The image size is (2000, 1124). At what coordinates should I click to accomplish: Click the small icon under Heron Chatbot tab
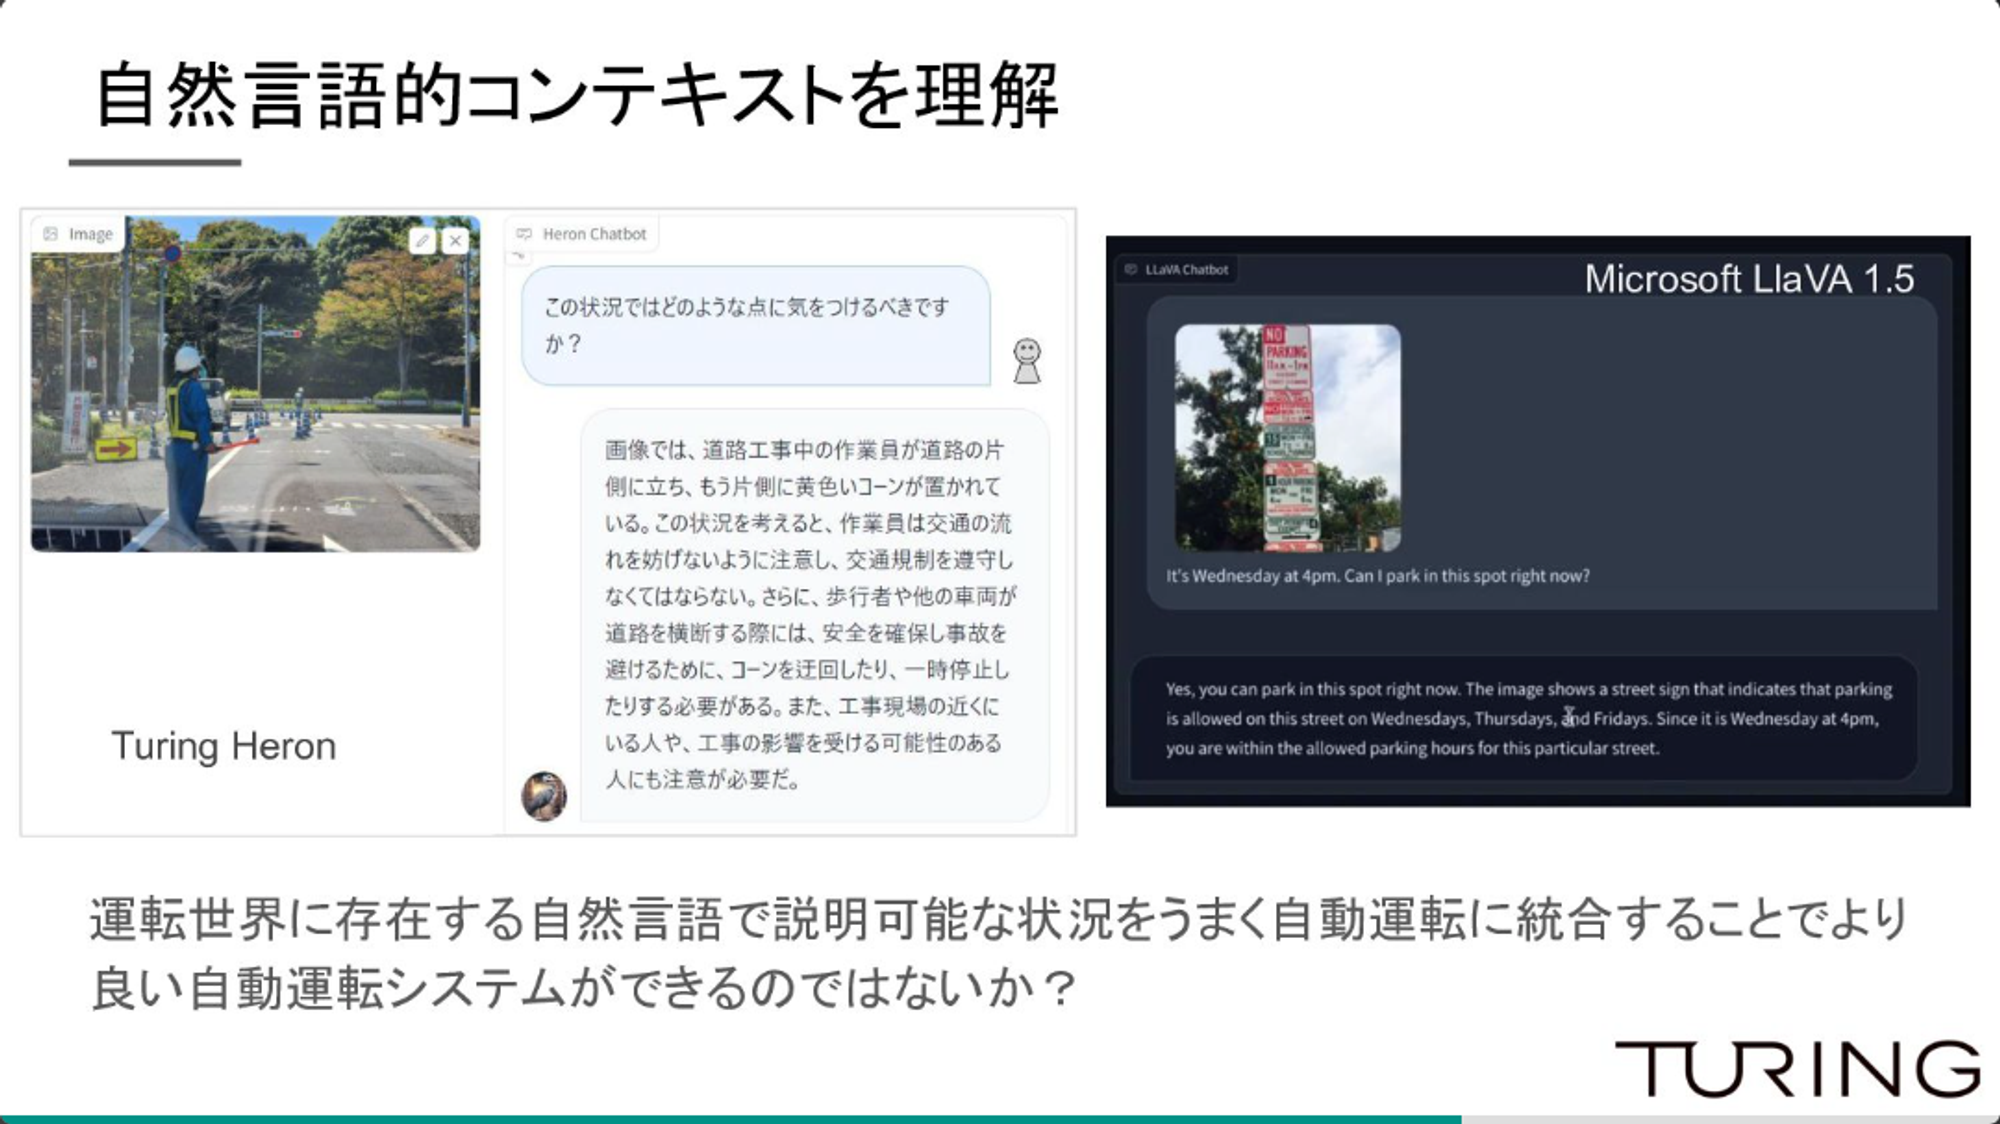(x=518, y=256)
